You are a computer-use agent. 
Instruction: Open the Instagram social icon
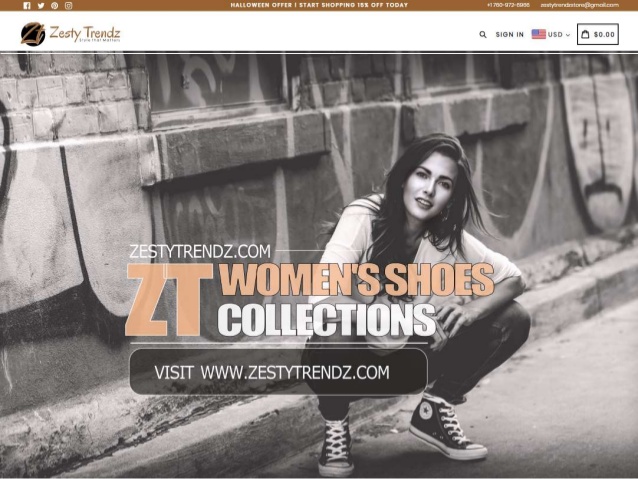69,6
